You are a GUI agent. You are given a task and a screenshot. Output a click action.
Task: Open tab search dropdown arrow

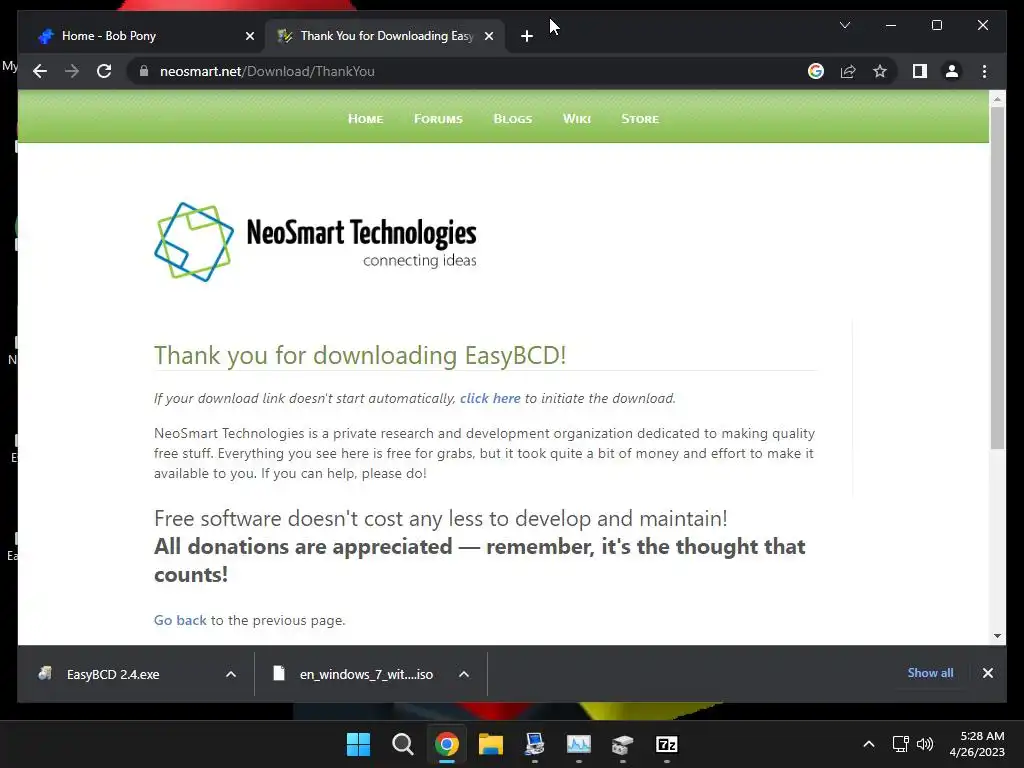click(x=844, y=25)
